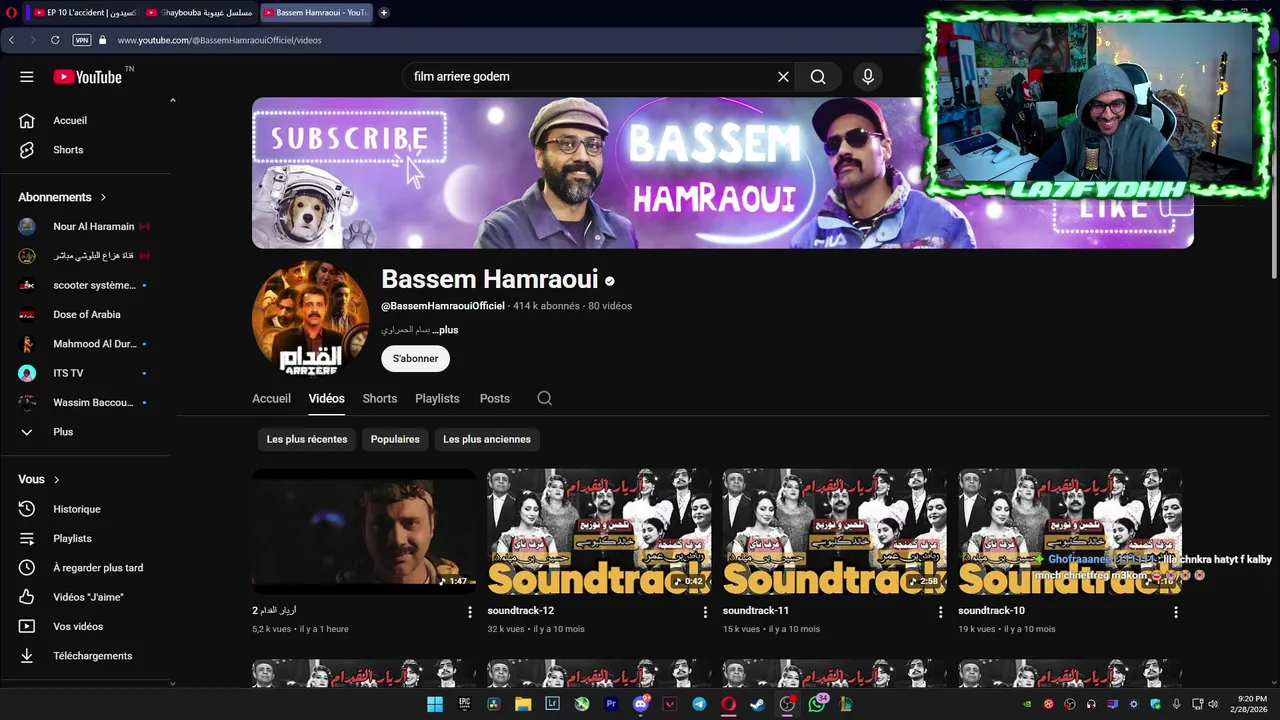Switch to the Playlists channel tab

pos(437,398)
